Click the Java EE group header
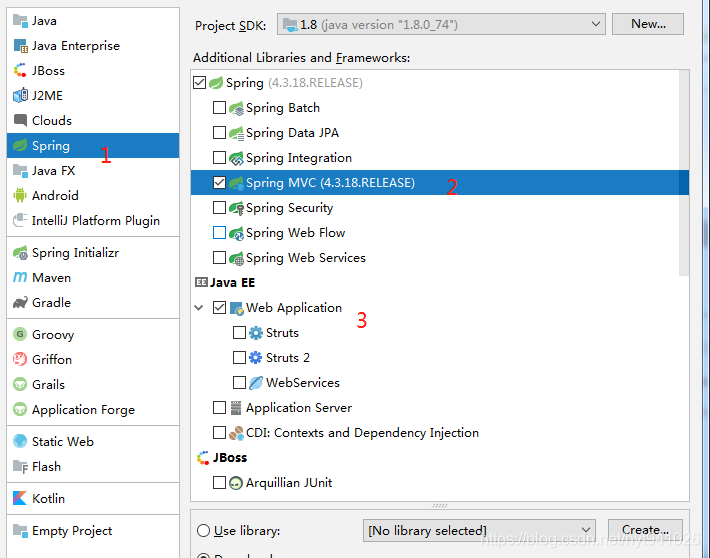This screenshot has height=558, width=710. [x=225, y=283]
